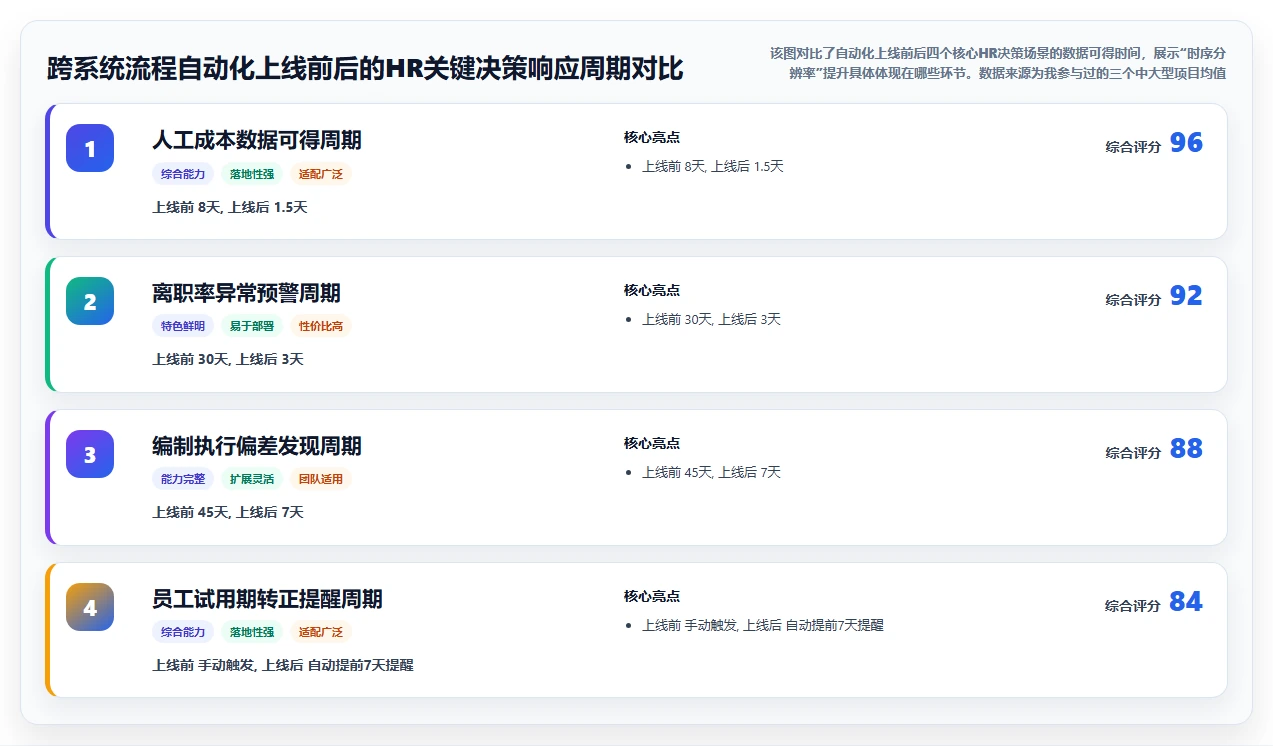
Task: Open the 编制执行偏差发现周期 card title
Action: pyautogui.click(x=257, y=446)
